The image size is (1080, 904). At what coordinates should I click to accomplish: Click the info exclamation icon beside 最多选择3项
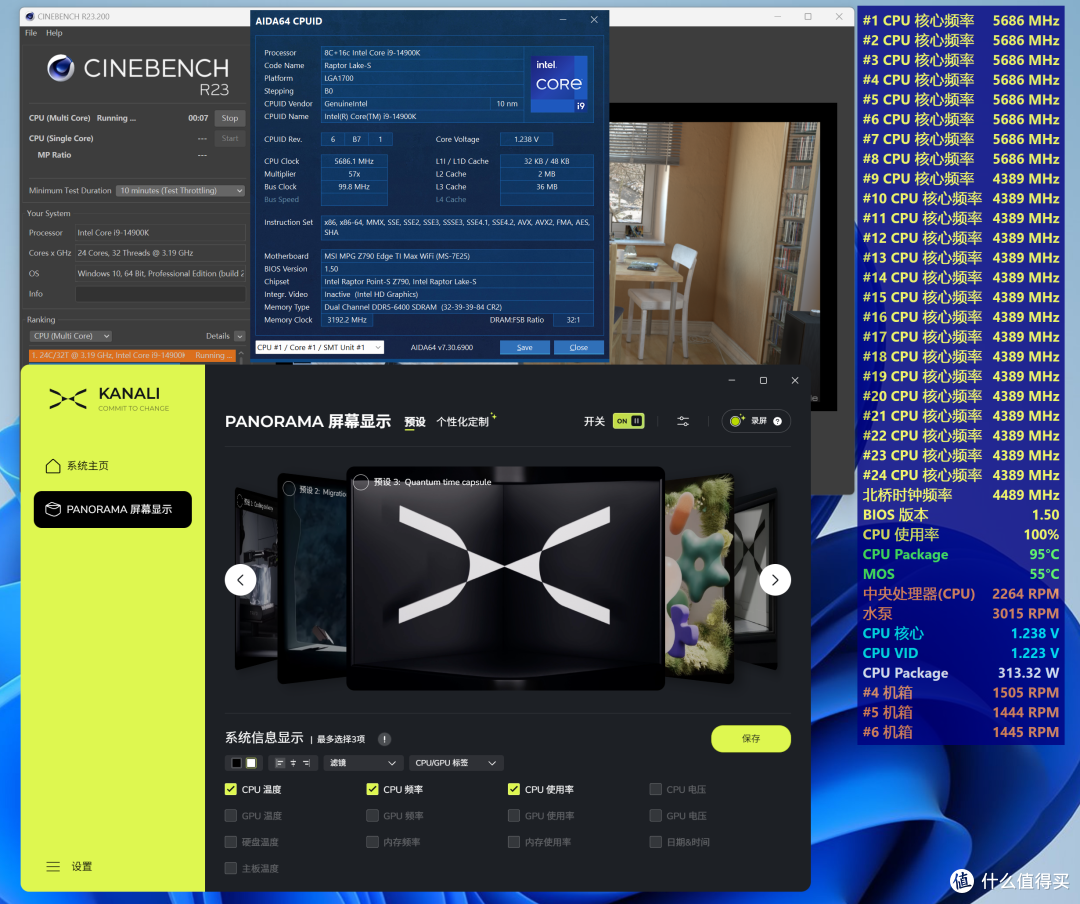point(384,739)
